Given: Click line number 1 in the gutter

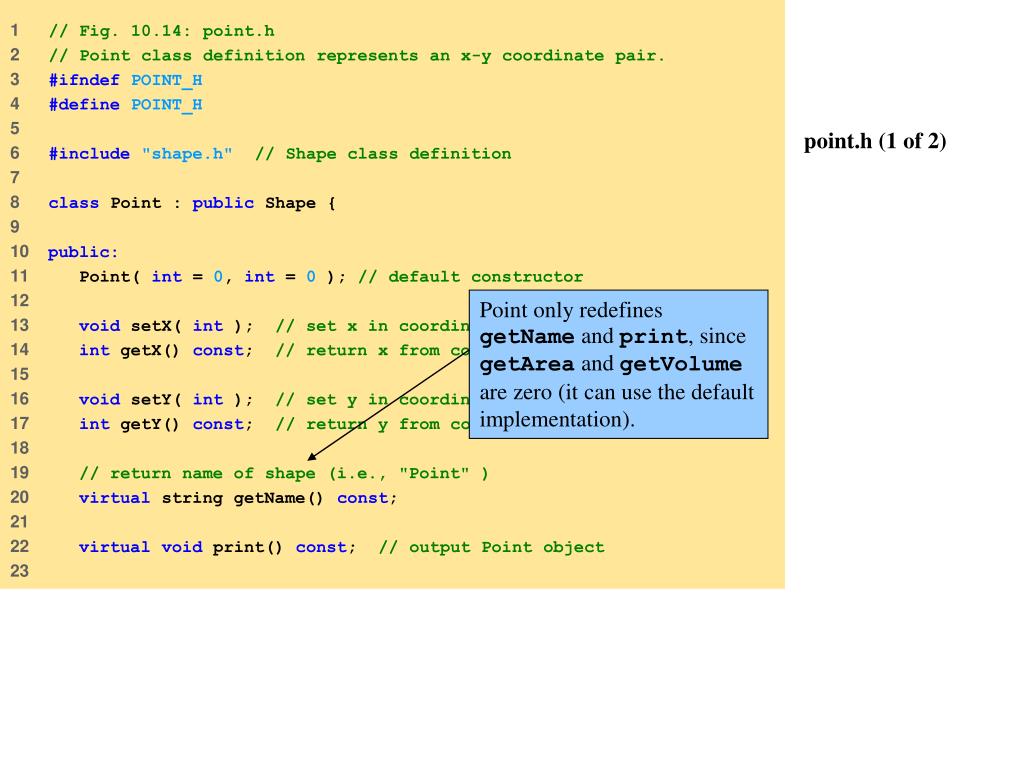Looking at the screenshot, I should 15,31.
